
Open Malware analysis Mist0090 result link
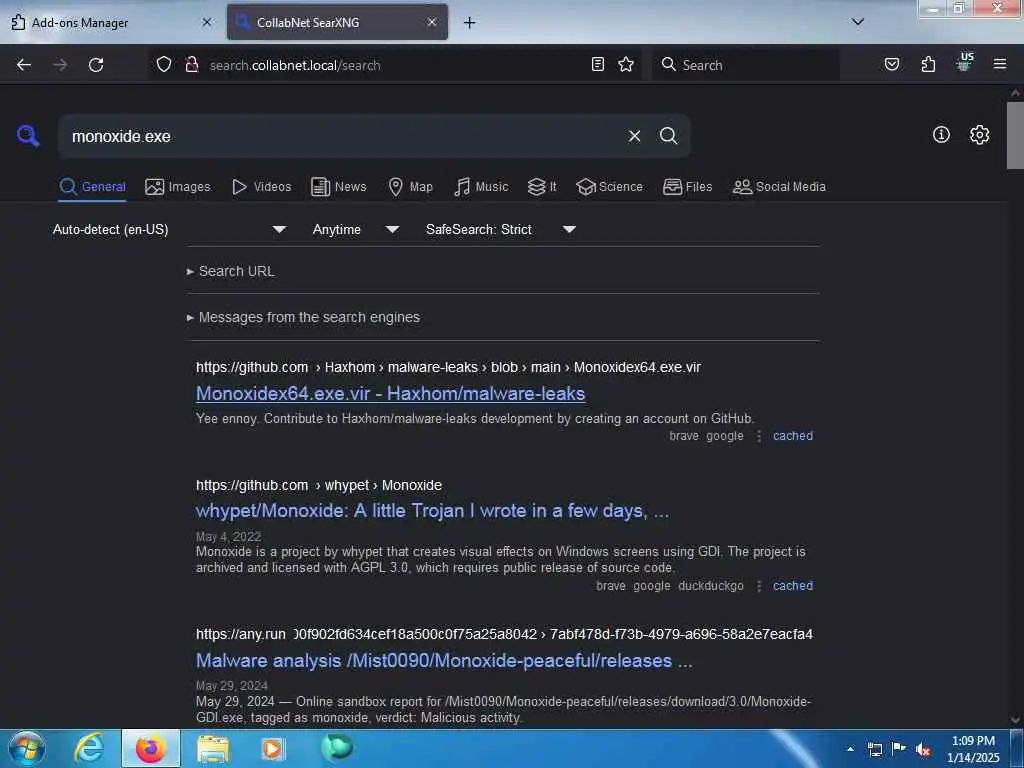444,660
